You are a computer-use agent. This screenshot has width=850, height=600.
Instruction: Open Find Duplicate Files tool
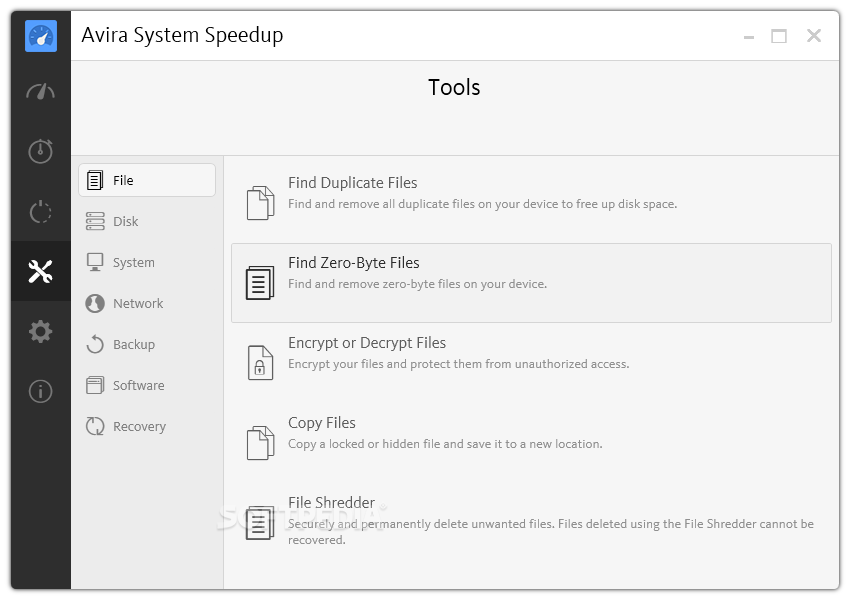pyautogui.click(x=531, y=203)
